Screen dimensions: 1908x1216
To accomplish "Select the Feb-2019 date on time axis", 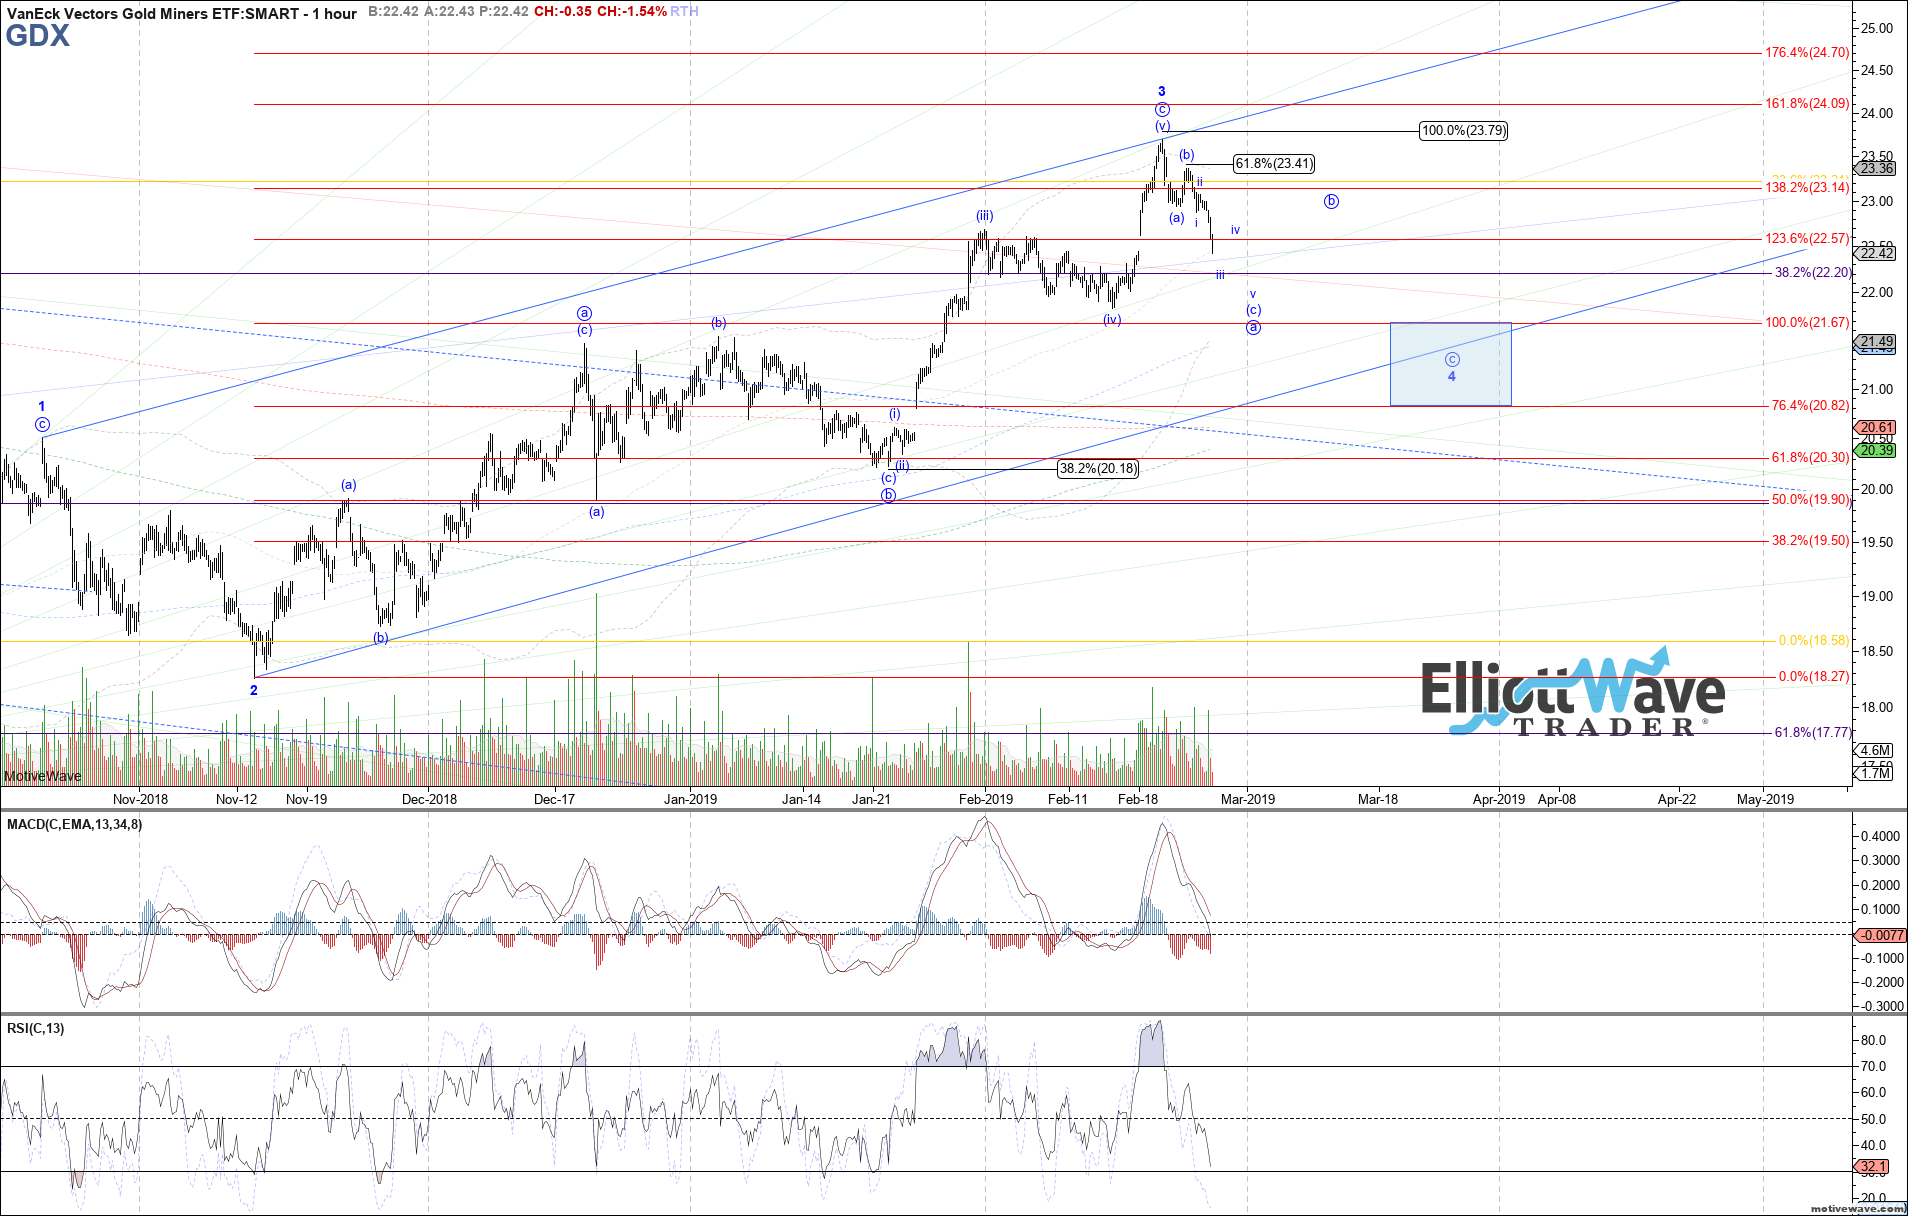I will [986, 799].
